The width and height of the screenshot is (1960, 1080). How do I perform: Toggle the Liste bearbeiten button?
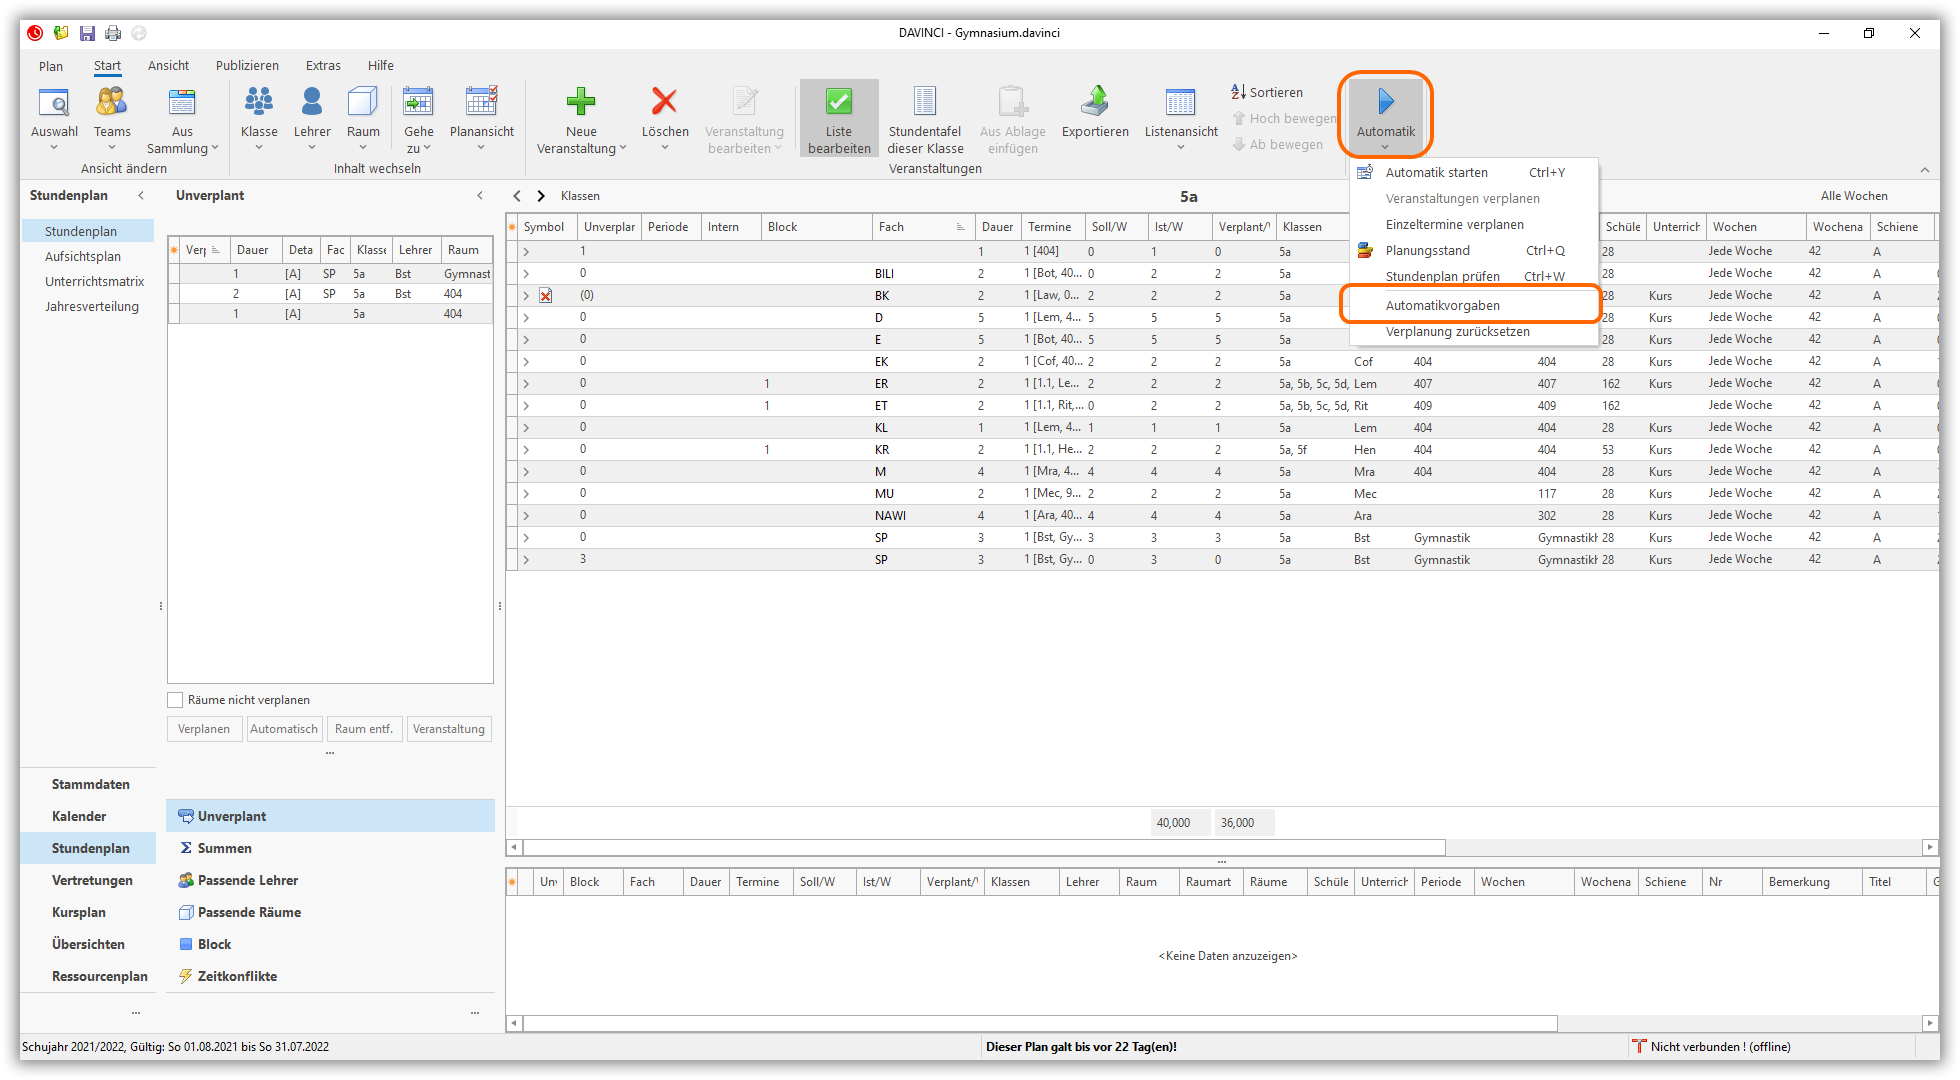(x=839, y=119)
